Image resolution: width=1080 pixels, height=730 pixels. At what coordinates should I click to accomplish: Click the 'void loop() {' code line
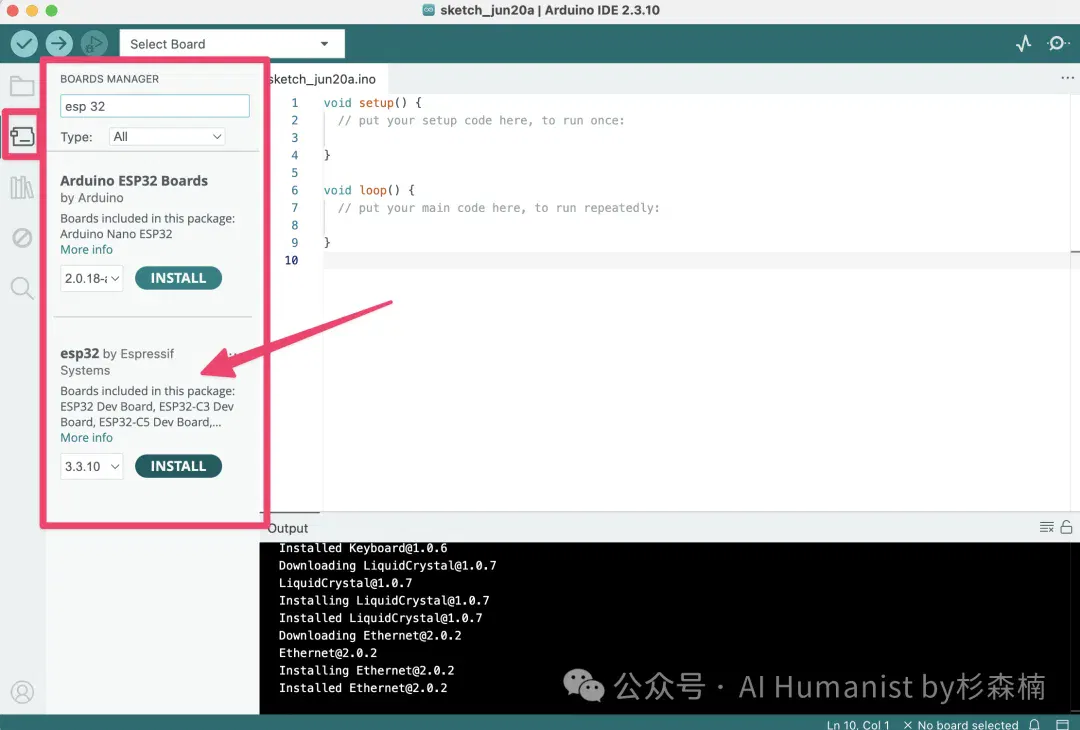point(369,190)
